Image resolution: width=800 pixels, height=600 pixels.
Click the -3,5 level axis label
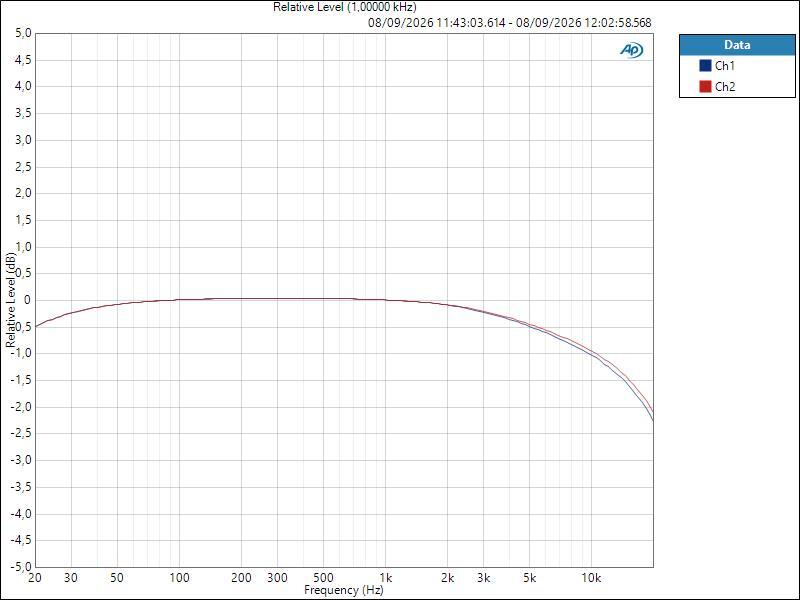[x=21, y=487]
